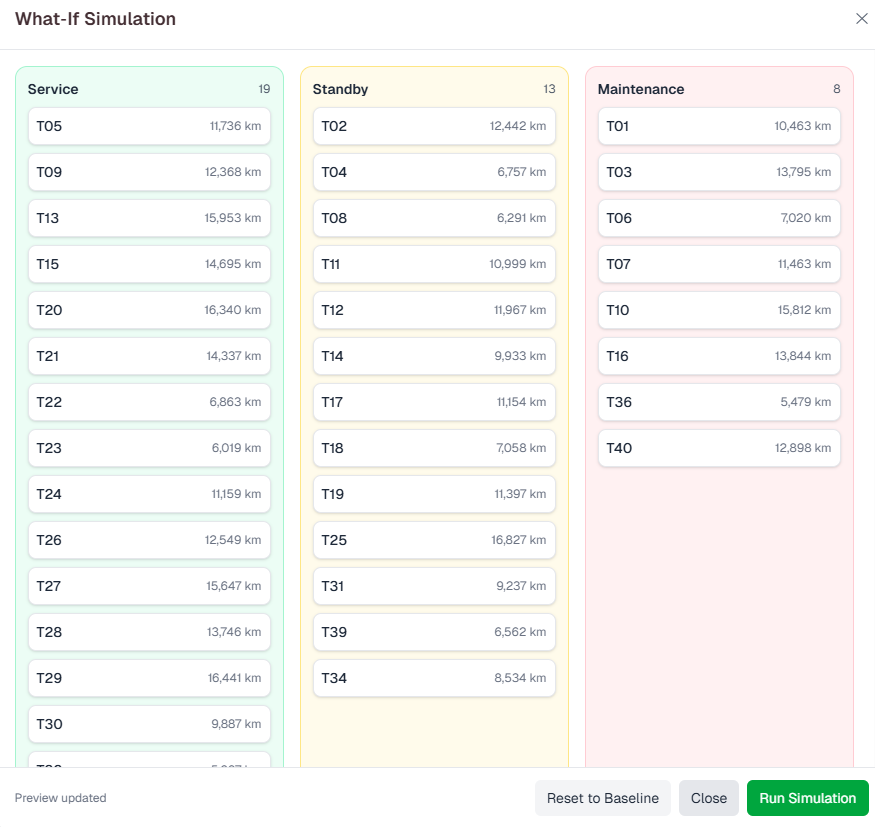
Task: Click train T02 in Standby column
Action: click(434, 126)
